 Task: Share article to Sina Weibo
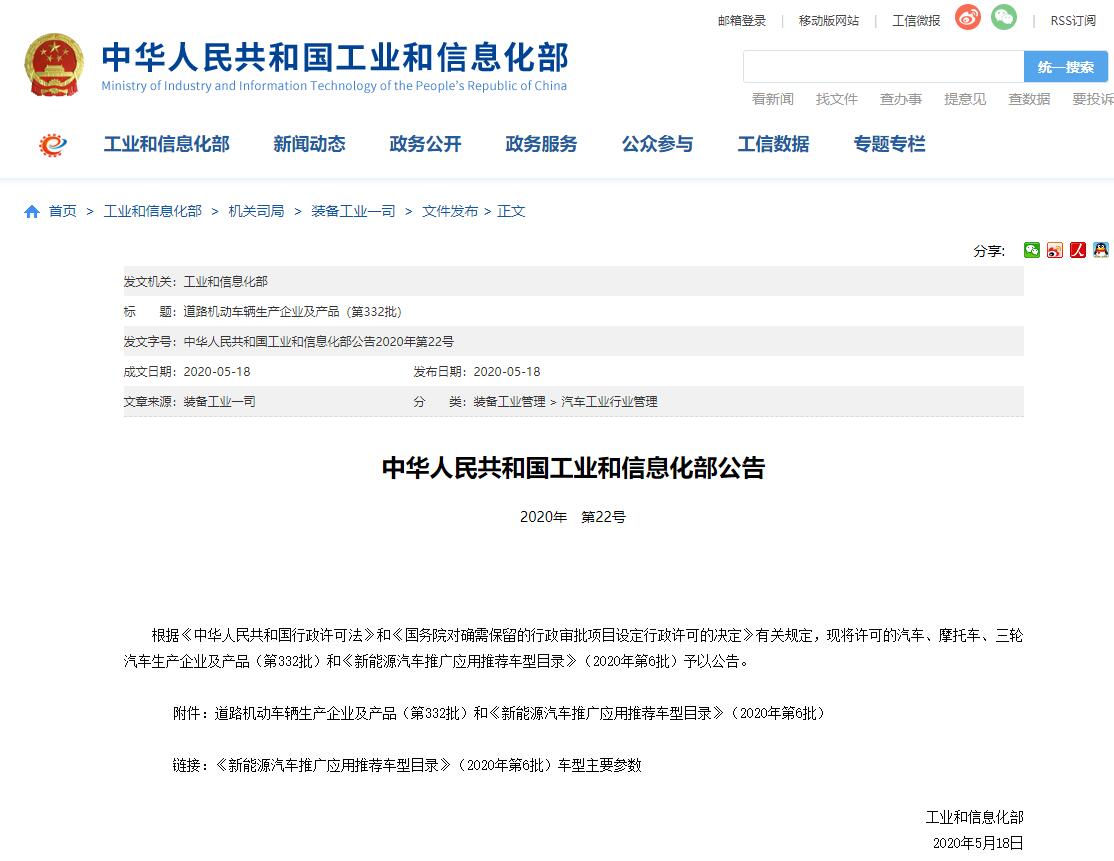point(1055,250)
